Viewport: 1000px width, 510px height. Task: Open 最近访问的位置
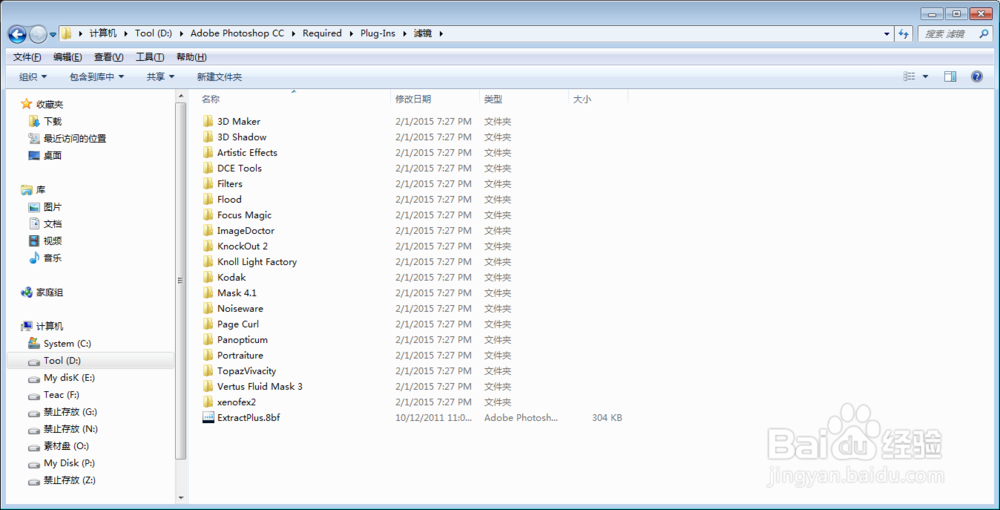click(67, 138)
